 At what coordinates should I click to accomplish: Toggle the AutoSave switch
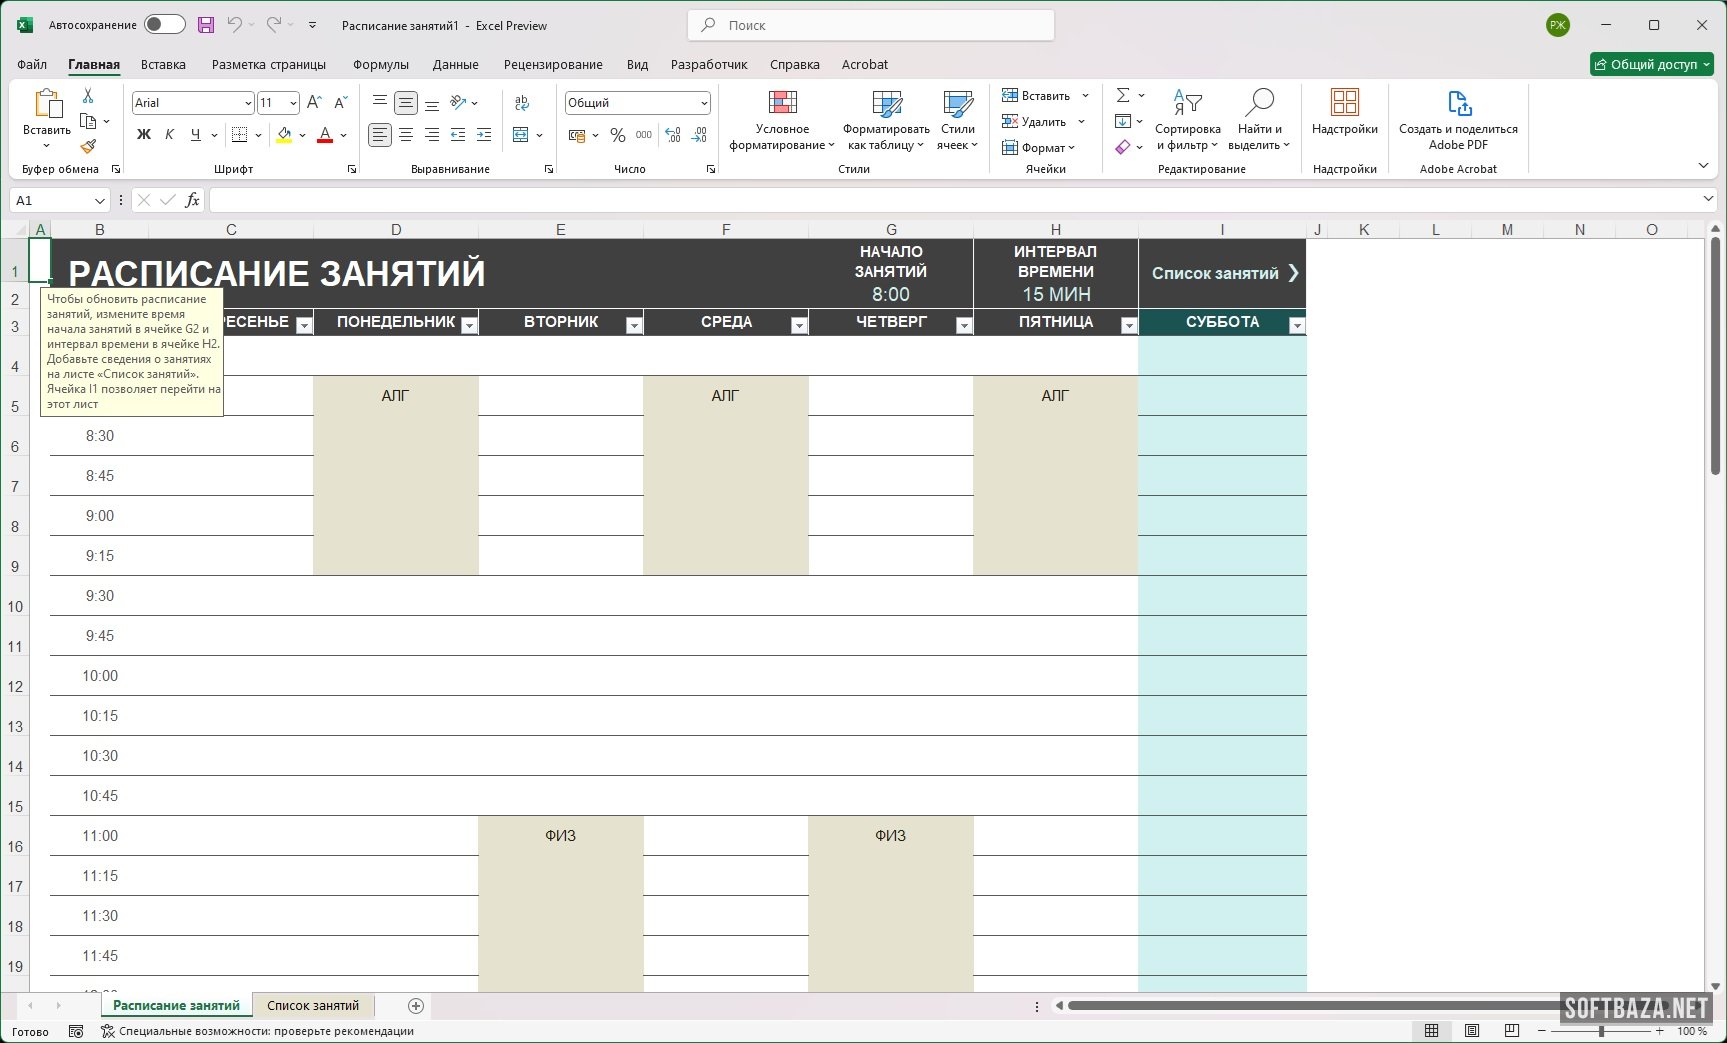(164, 25)
